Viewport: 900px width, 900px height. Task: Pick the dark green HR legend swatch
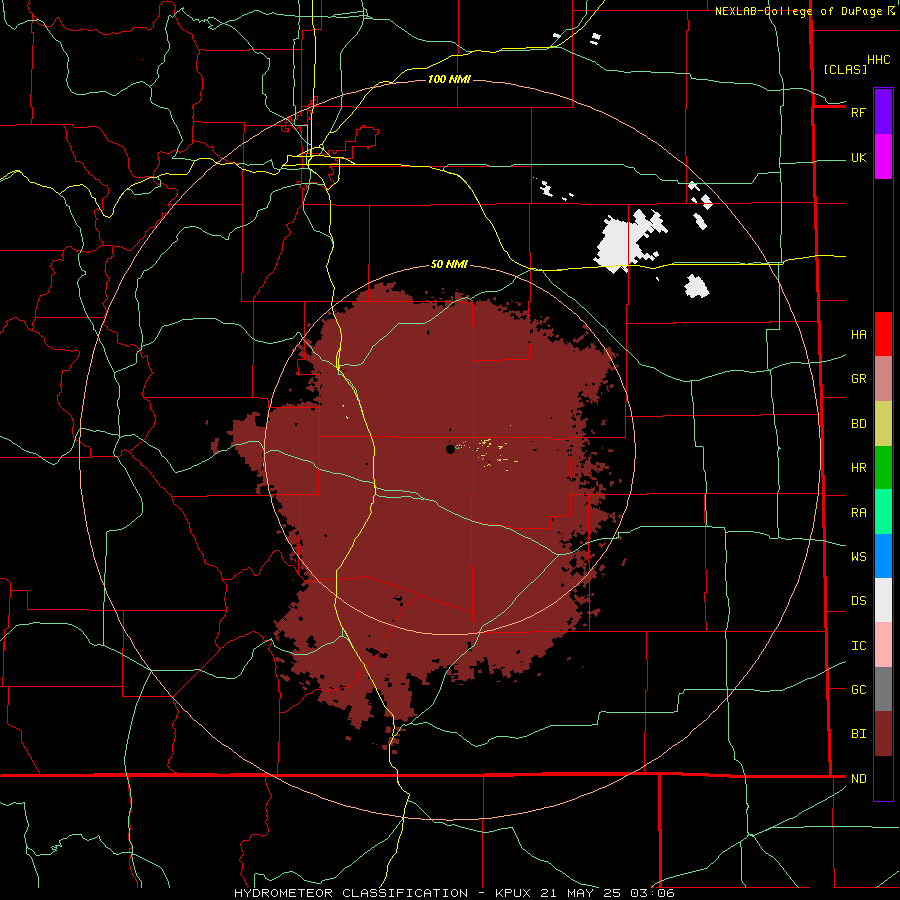click(883, 468)
